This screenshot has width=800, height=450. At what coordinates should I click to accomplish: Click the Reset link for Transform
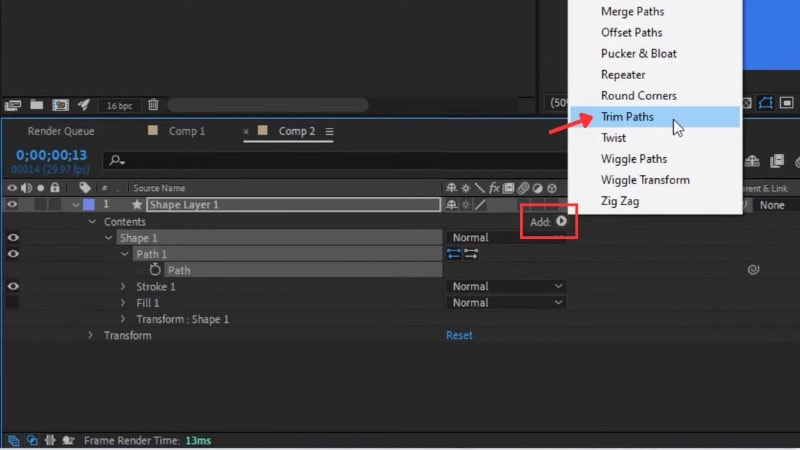coord(459,336)
